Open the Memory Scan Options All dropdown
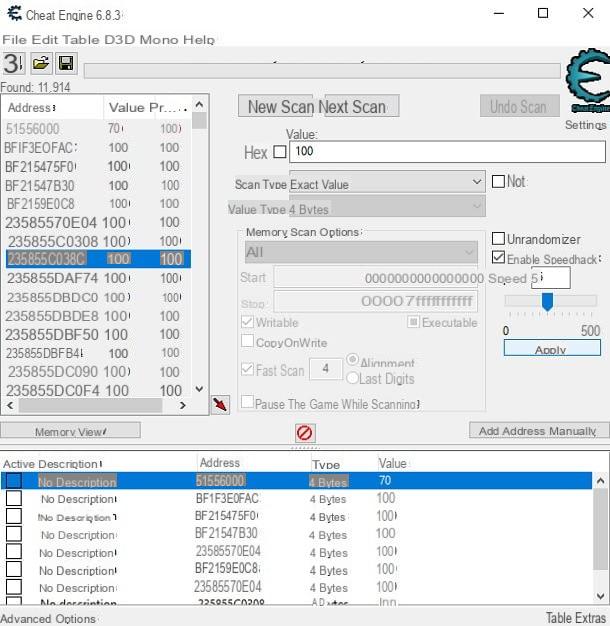This screenshot has width=610, height=626. point(361,252)
